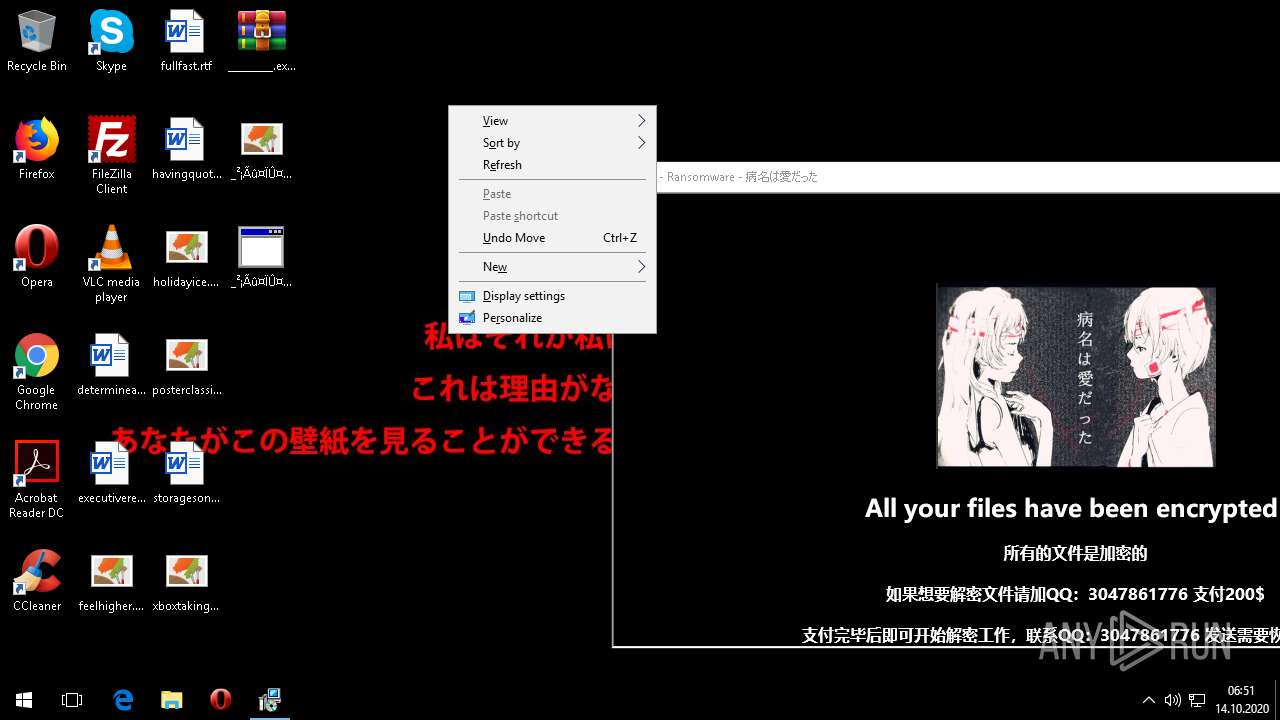Click "All your files have been encrypted" heading

coord(1071,508)
